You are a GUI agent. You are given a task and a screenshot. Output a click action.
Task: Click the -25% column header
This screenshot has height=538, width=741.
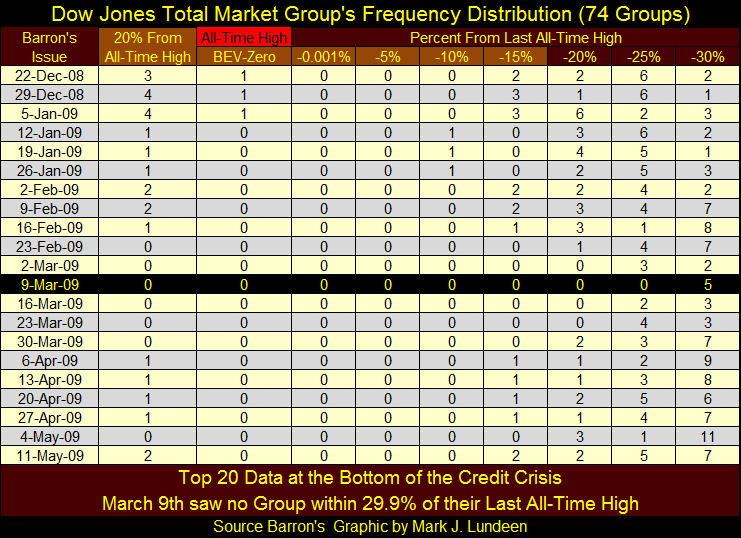[x=643, y=57]
